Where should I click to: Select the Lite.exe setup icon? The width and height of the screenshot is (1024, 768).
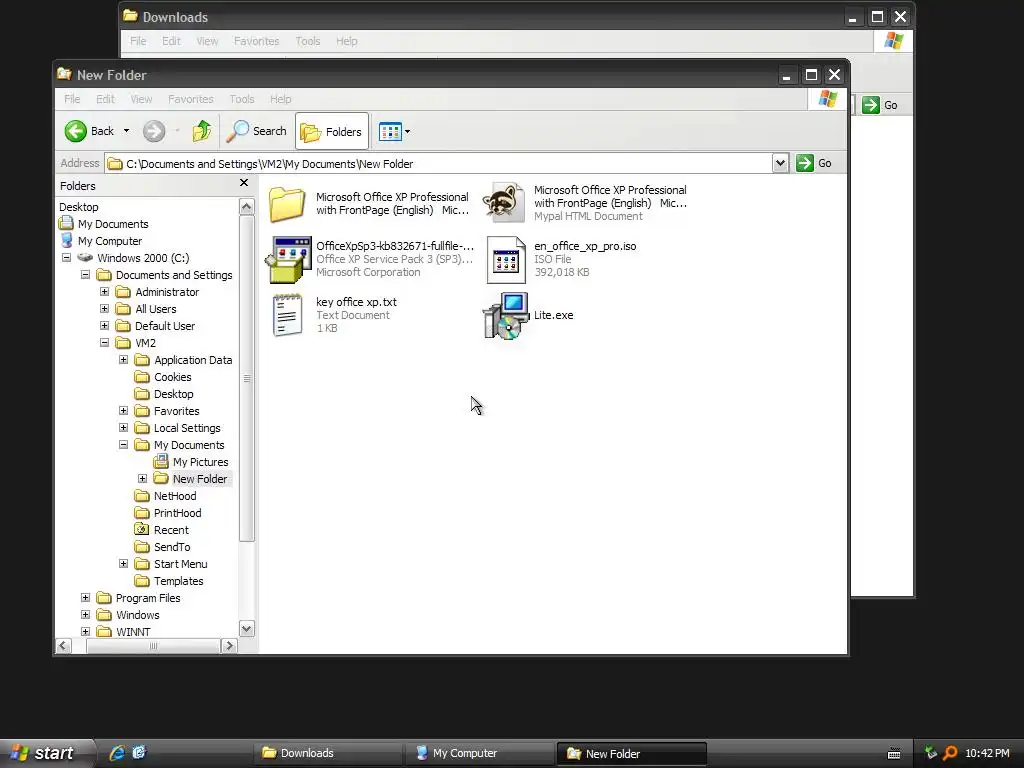click(505, 316)
